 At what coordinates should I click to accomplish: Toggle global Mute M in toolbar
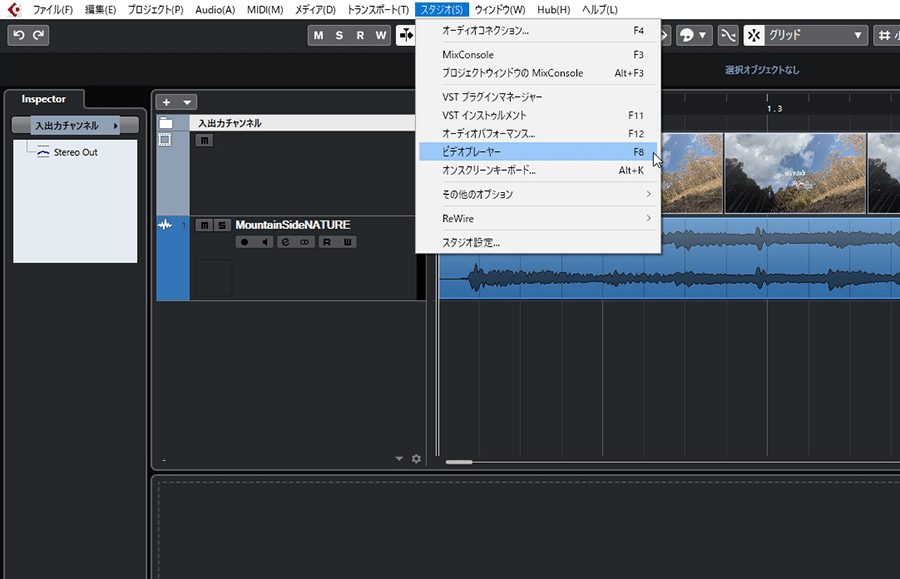319,35
